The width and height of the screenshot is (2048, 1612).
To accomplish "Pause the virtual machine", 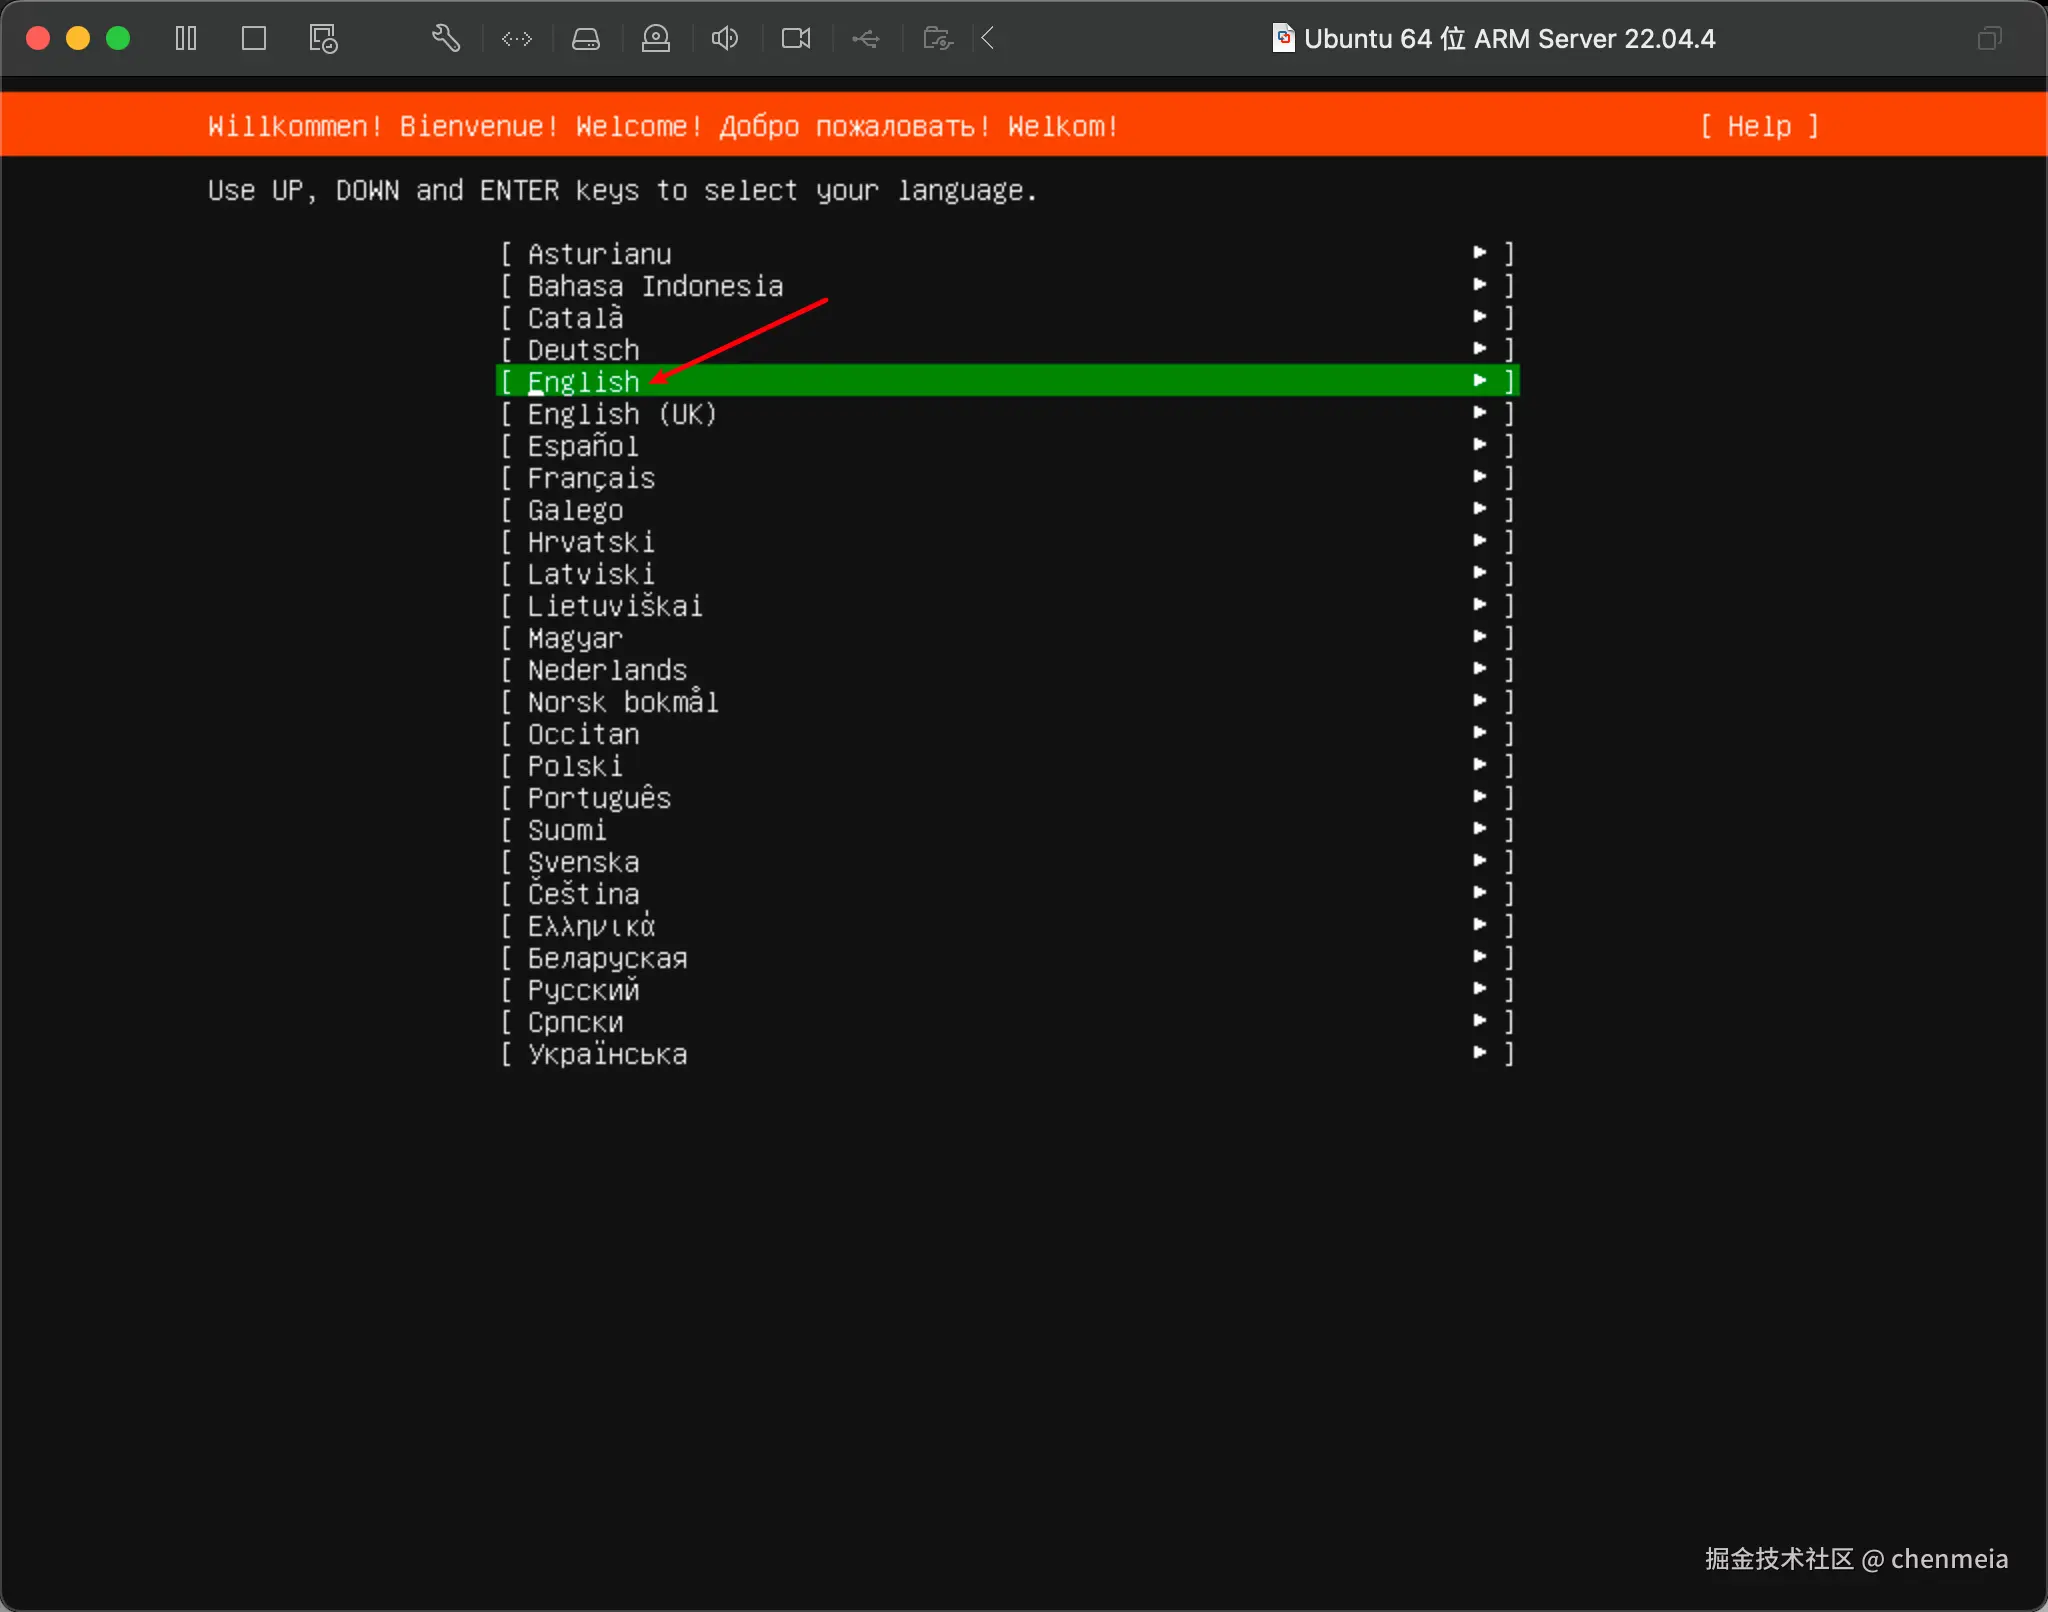I will pyautogui.click(x=186, y=39).
